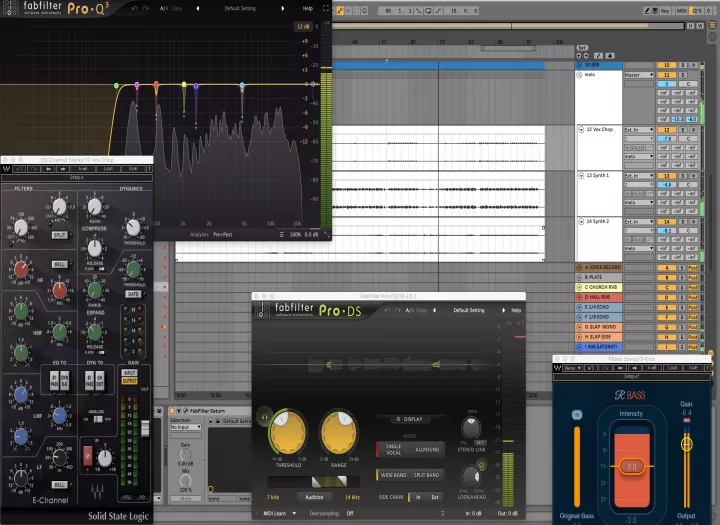Toggle Post button on C CHURCH RVB return
This screenshot has height=525, width=720.
692,288
